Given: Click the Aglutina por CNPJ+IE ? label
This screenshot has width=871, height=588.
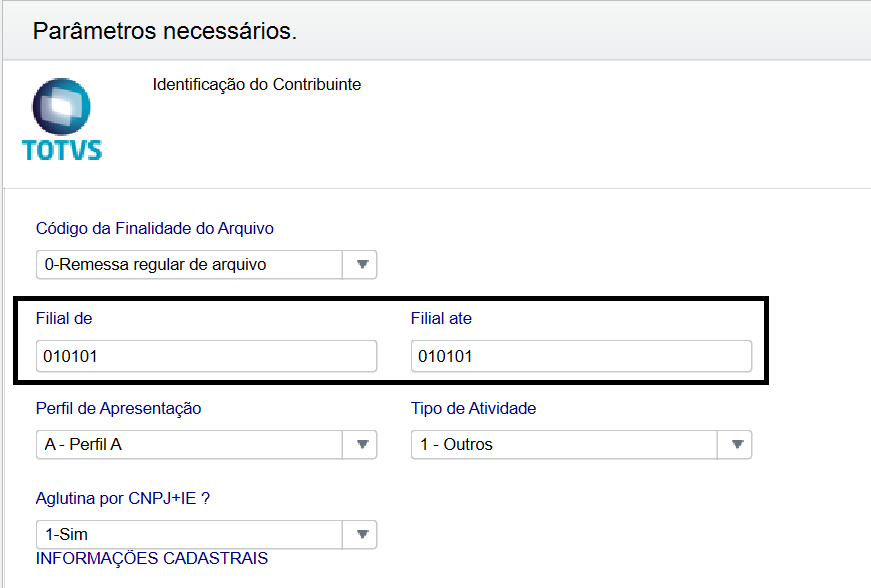Looking at the screenshot, I should pos(123,498).
